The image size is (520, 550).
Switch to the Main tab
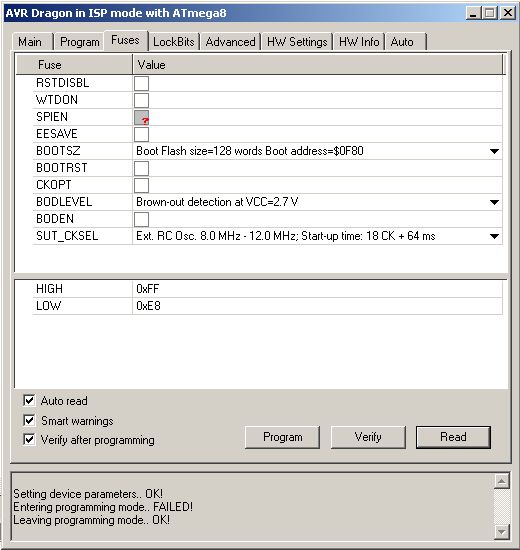pos(32,42)
